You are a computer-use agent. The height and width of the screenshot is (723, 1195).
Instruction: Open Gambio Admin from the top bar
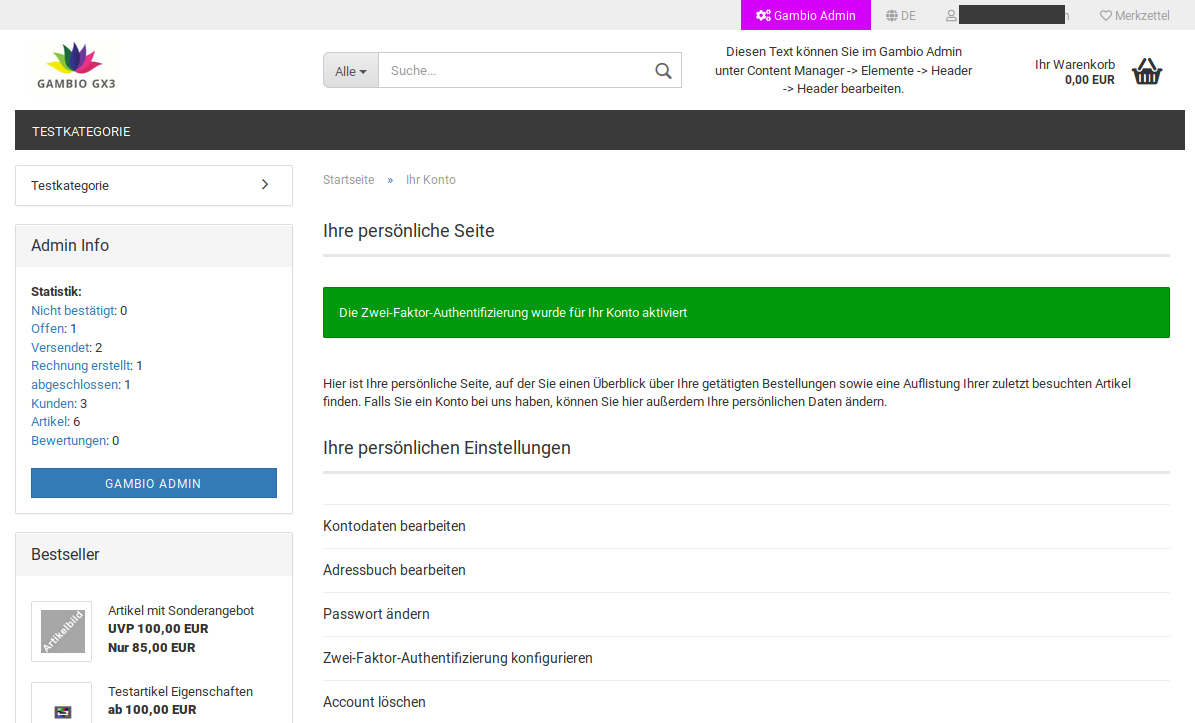[806, 15]
